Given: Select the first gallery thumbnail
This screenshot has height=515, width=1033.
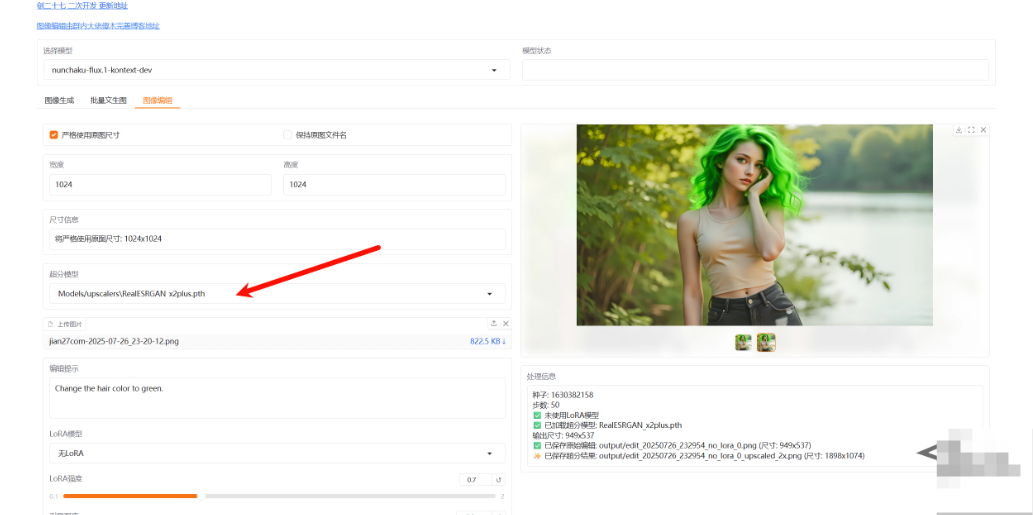Looking at the screenshot, I should click(744, 342).
